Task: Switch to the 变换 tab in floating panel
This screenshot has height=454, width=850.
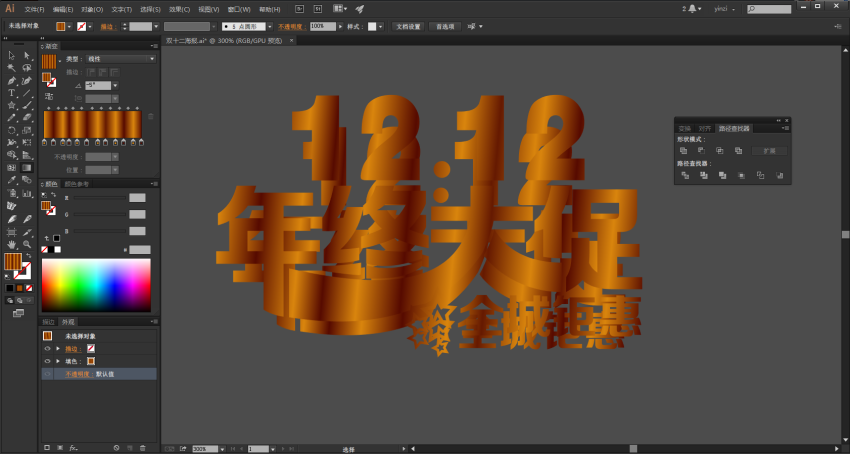Action: coord(685,129)
